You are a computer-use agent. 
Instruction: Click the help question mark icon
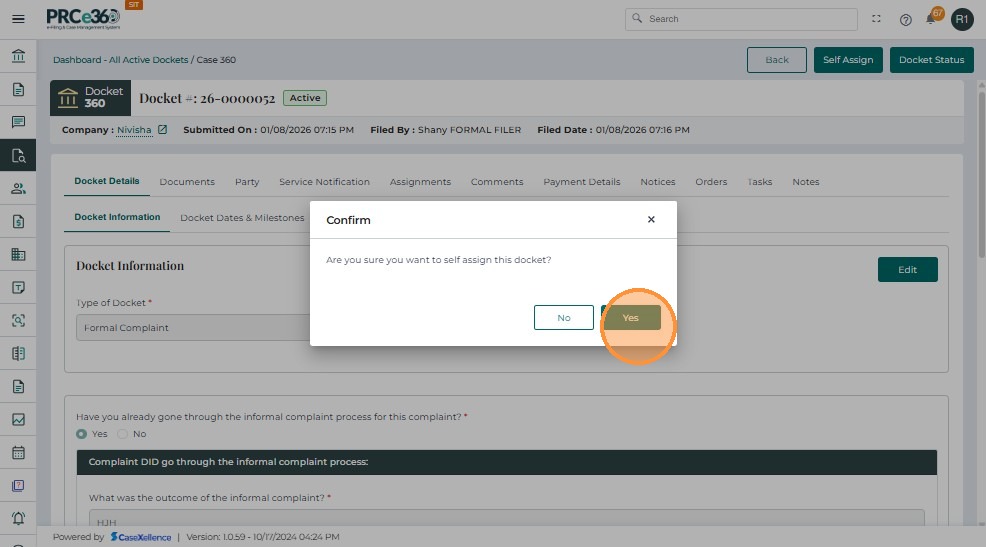(x=905, y=19)
